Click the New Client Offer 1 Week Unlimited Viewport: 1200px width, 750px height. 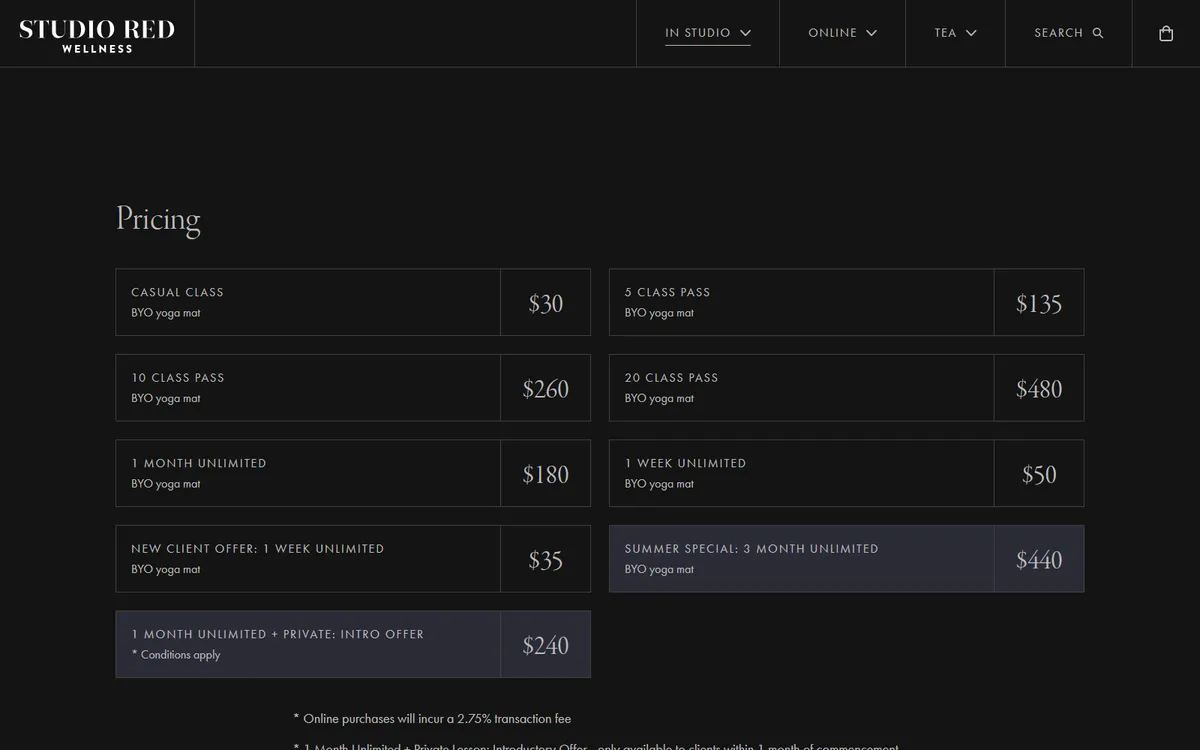(353, 558)
